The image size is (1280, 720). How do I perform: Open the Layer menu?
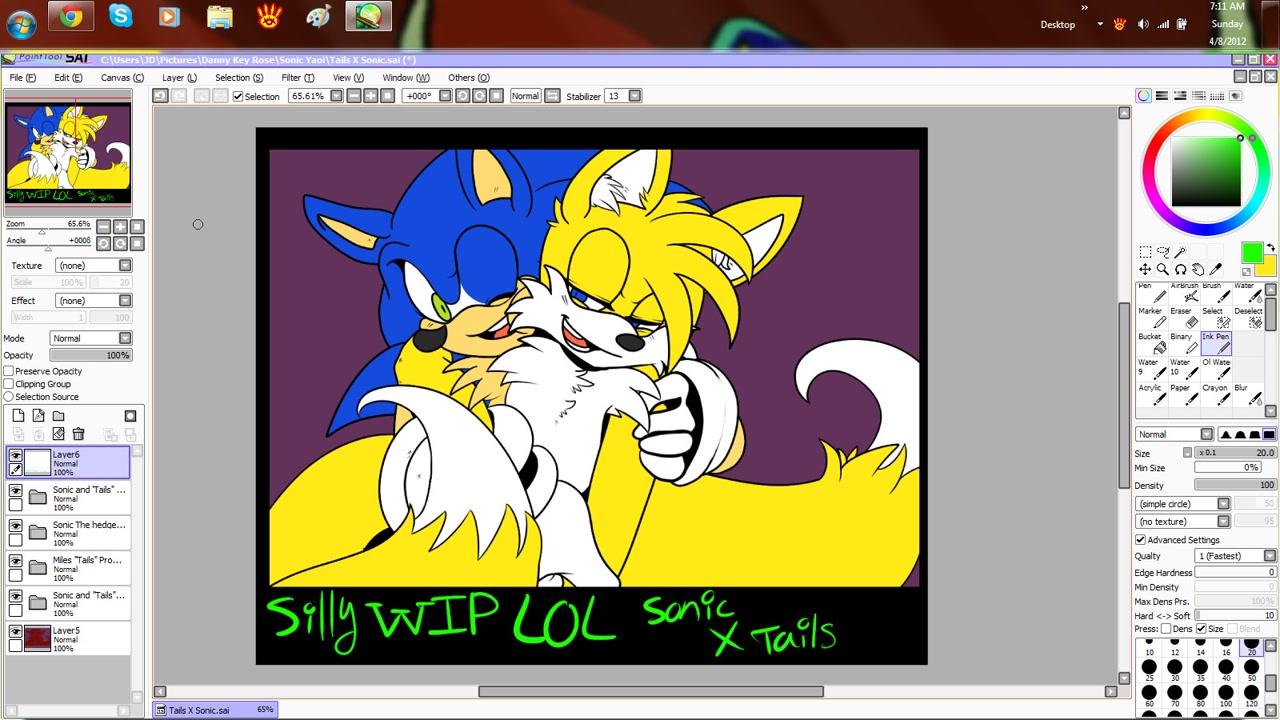click(179, 77)
